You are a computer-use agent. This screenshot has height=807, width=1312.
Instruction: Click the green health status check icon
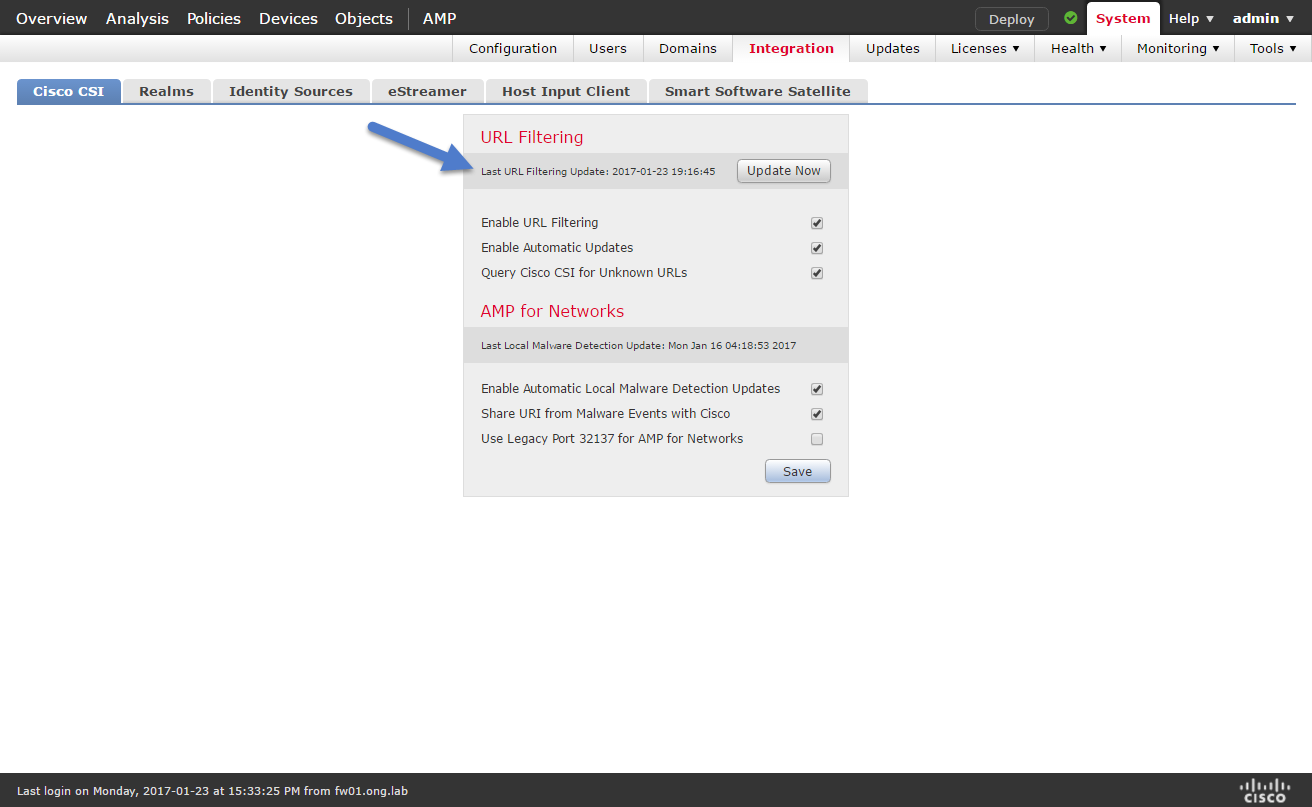(x=1071, y=18)
